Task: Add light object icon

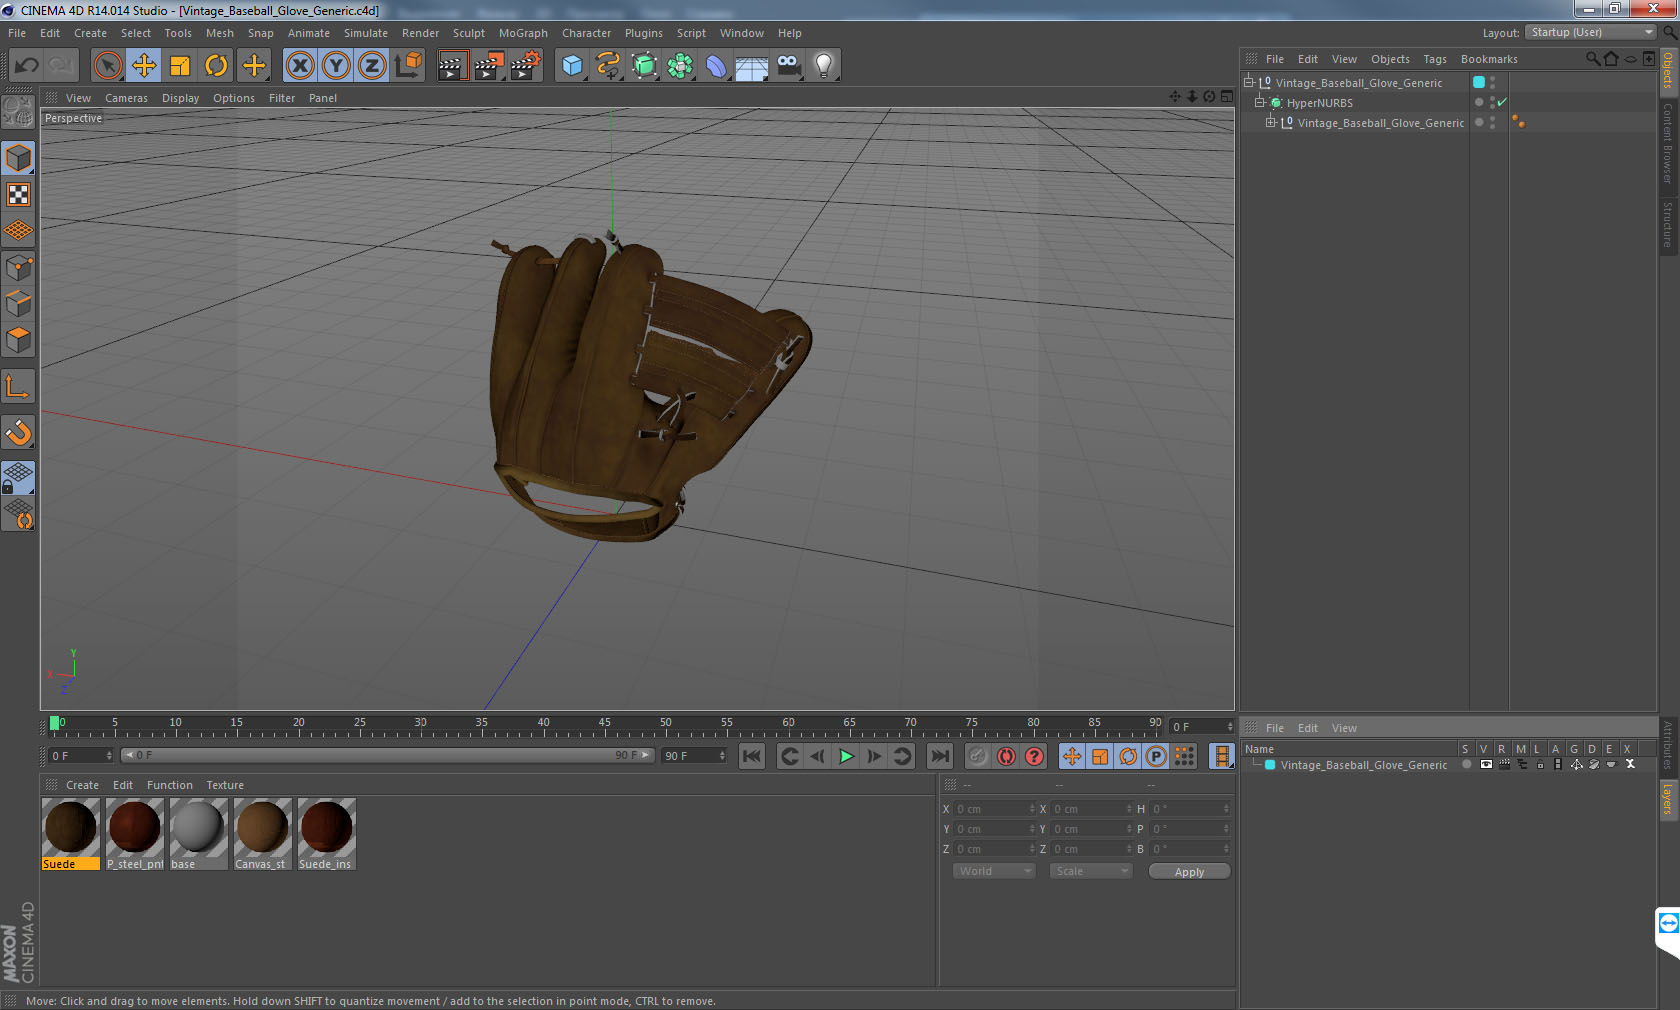Action: 824,66
